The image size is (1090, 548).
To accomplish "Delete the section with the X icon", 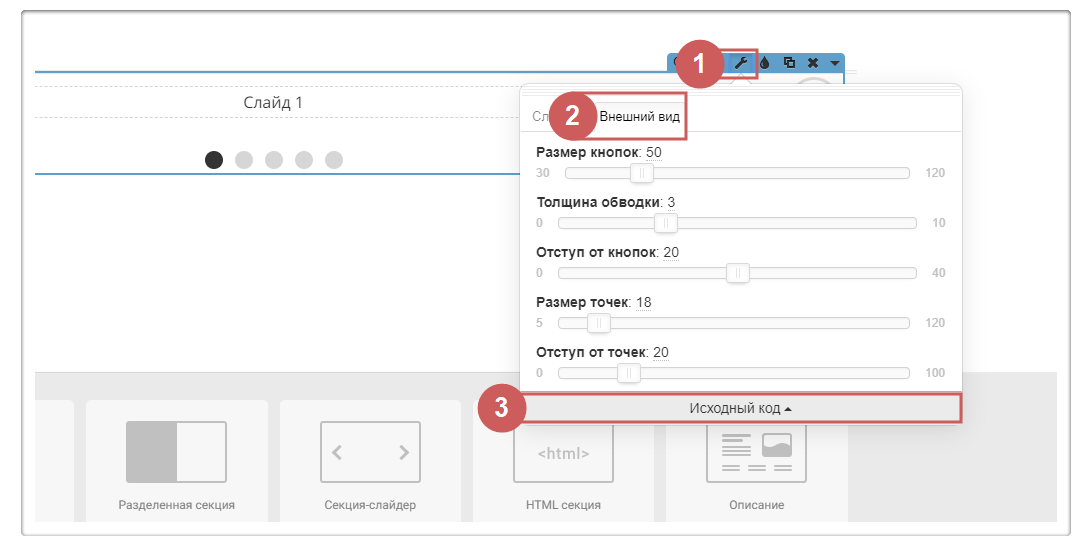I will pyautogui.click(x=812, y=63).
